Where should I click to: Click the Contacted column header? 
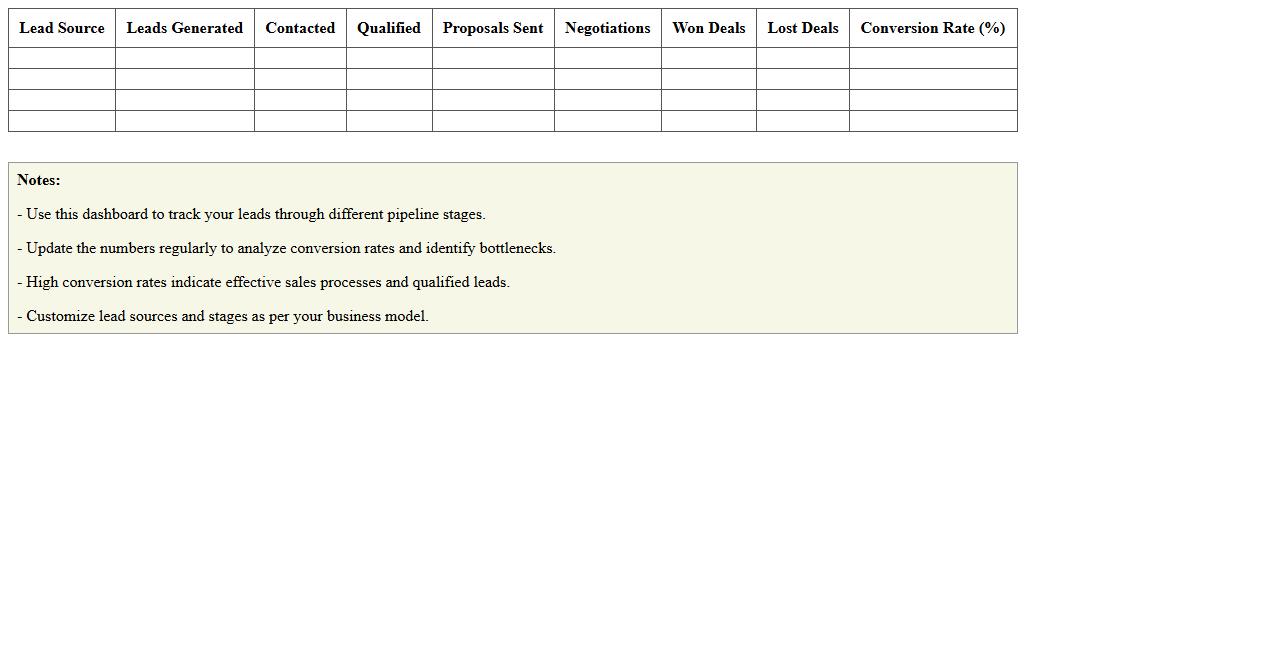(300, 28)
